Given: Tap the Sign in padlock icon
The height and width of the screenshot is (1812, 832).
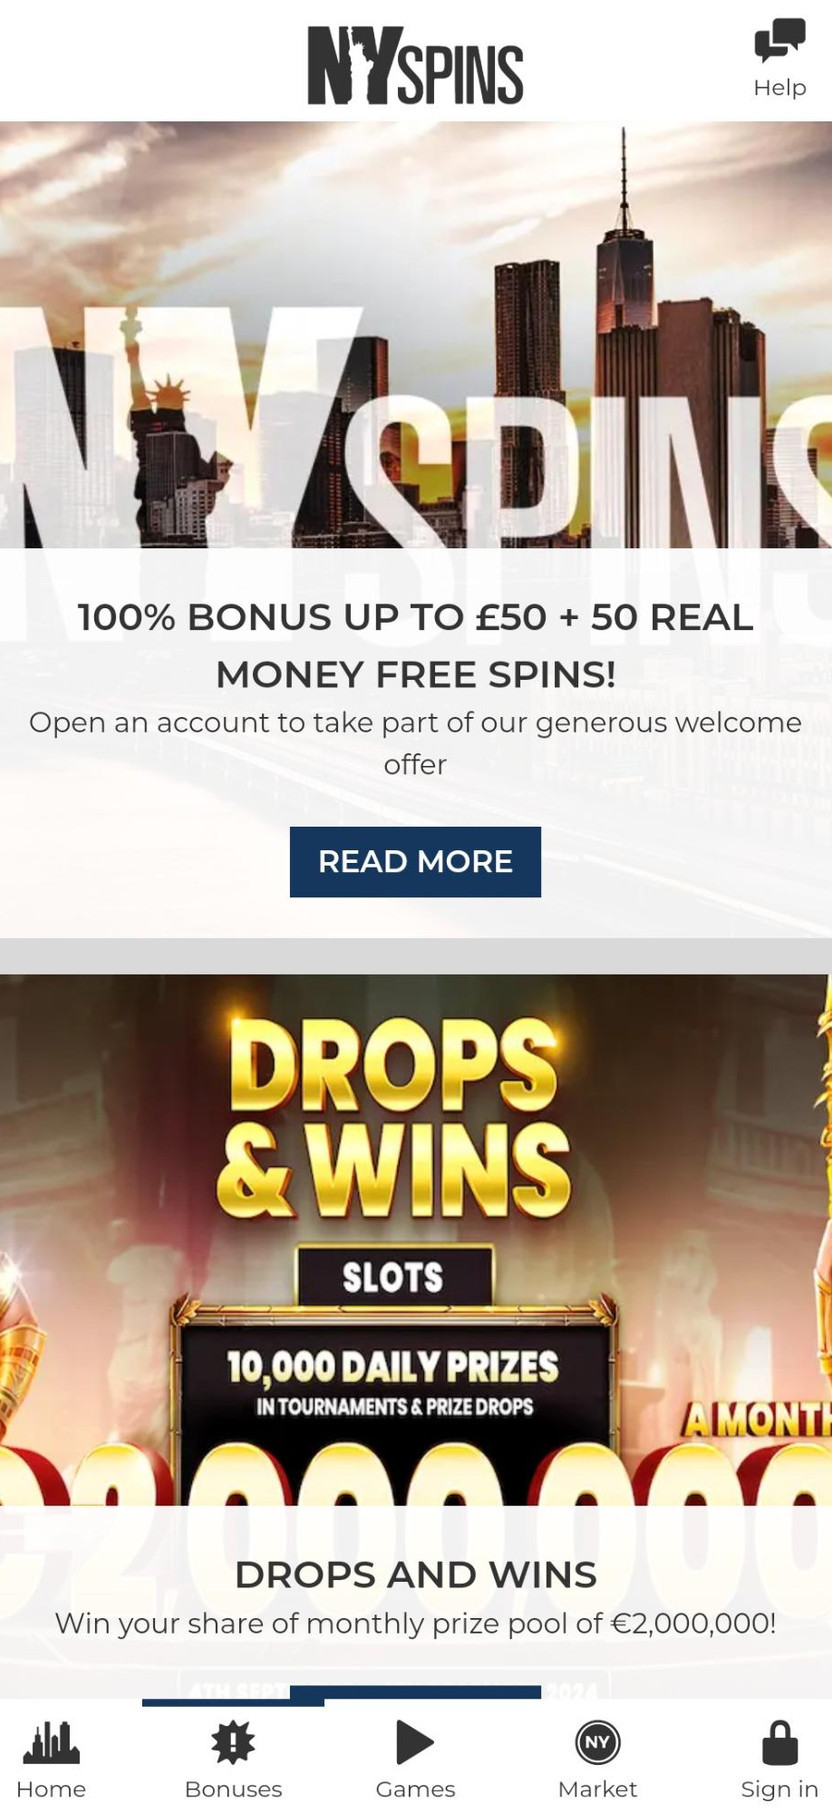Looking at the screenshot, I should (x=779, y=1743).
